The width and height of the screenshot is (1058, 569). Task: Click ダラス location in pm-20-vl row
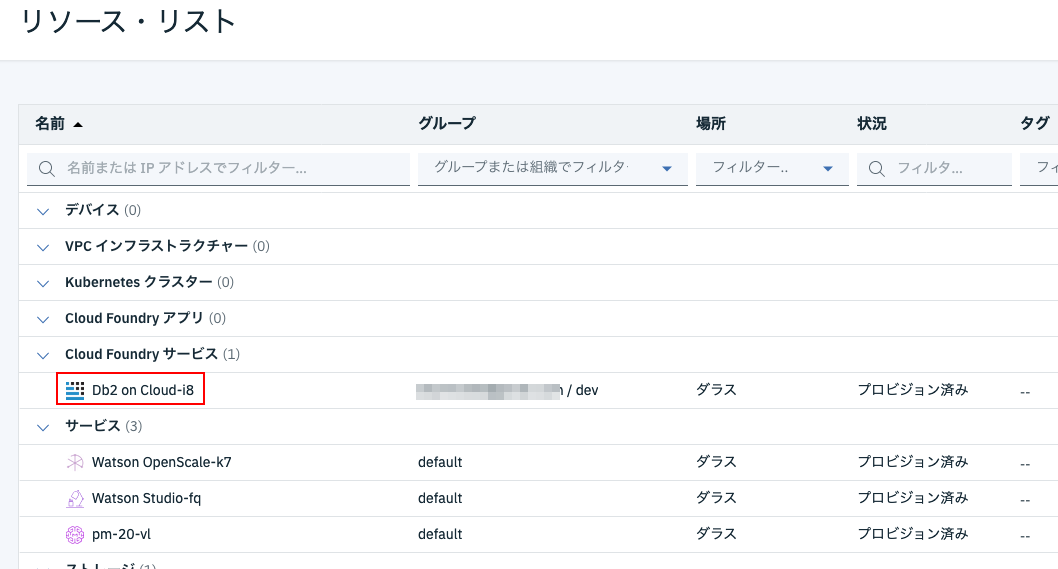click(716, 534)
